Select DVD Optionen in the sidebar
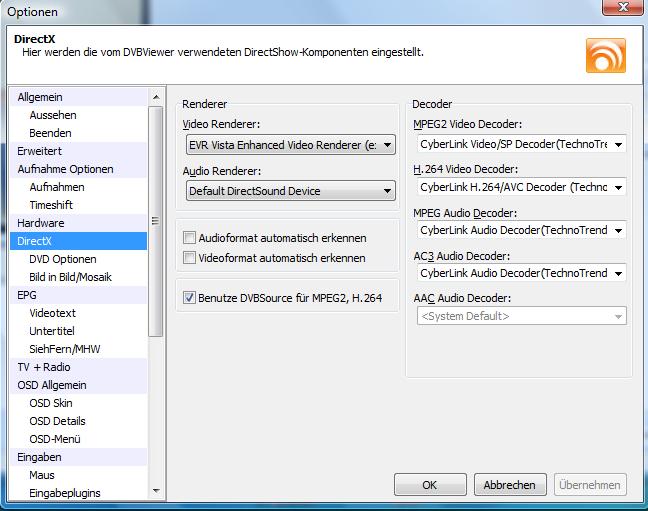Screen dimensions: 648x511 coord(62,259)
